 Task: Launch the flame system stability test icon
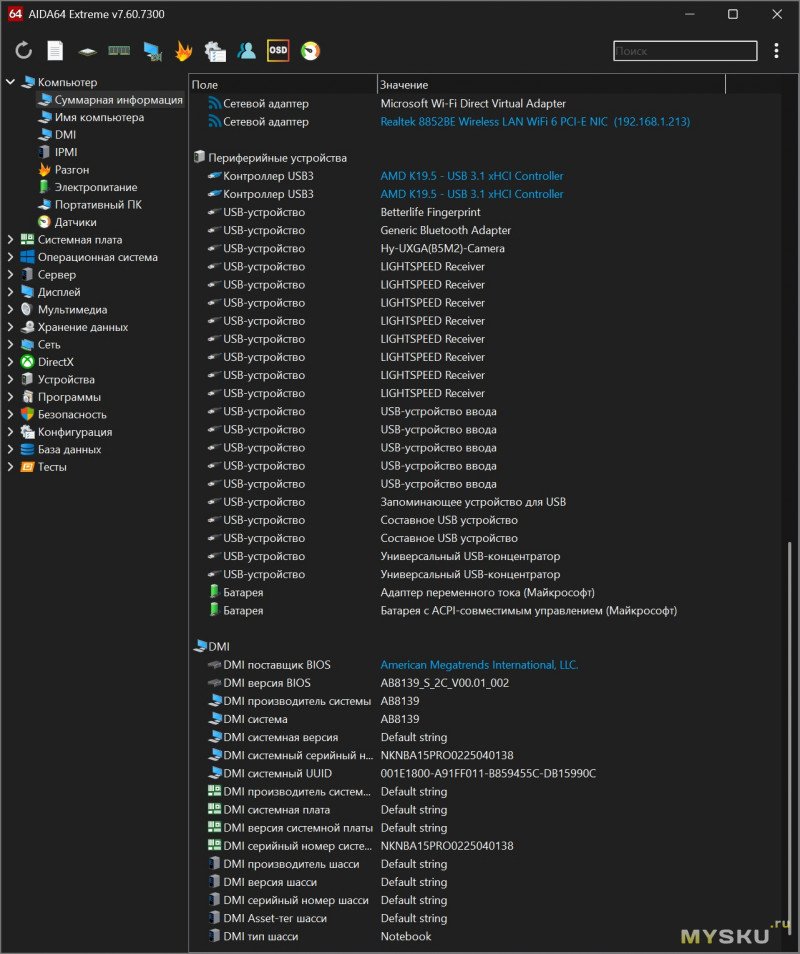183,50
